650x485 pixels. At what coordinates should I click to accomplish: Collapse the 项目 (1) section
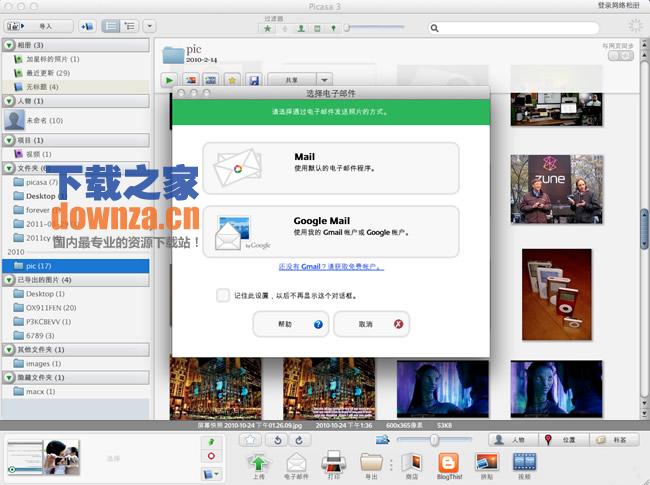(9, 140)
